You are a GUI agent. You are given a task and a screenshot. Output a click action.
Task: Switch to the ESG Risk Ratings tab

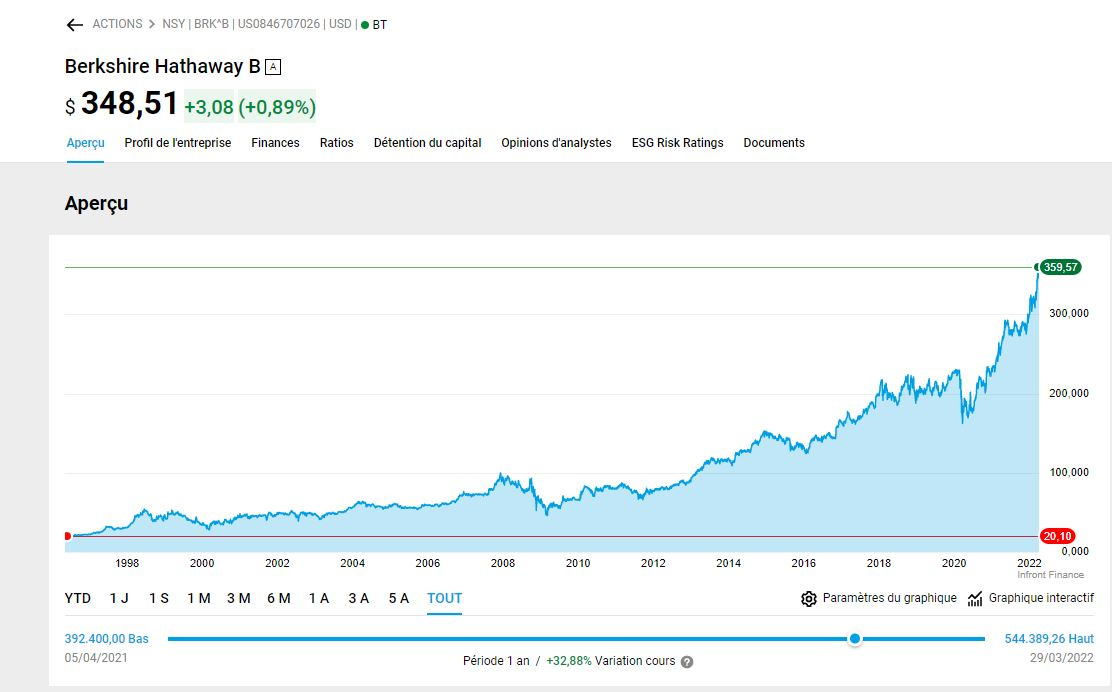677,143
